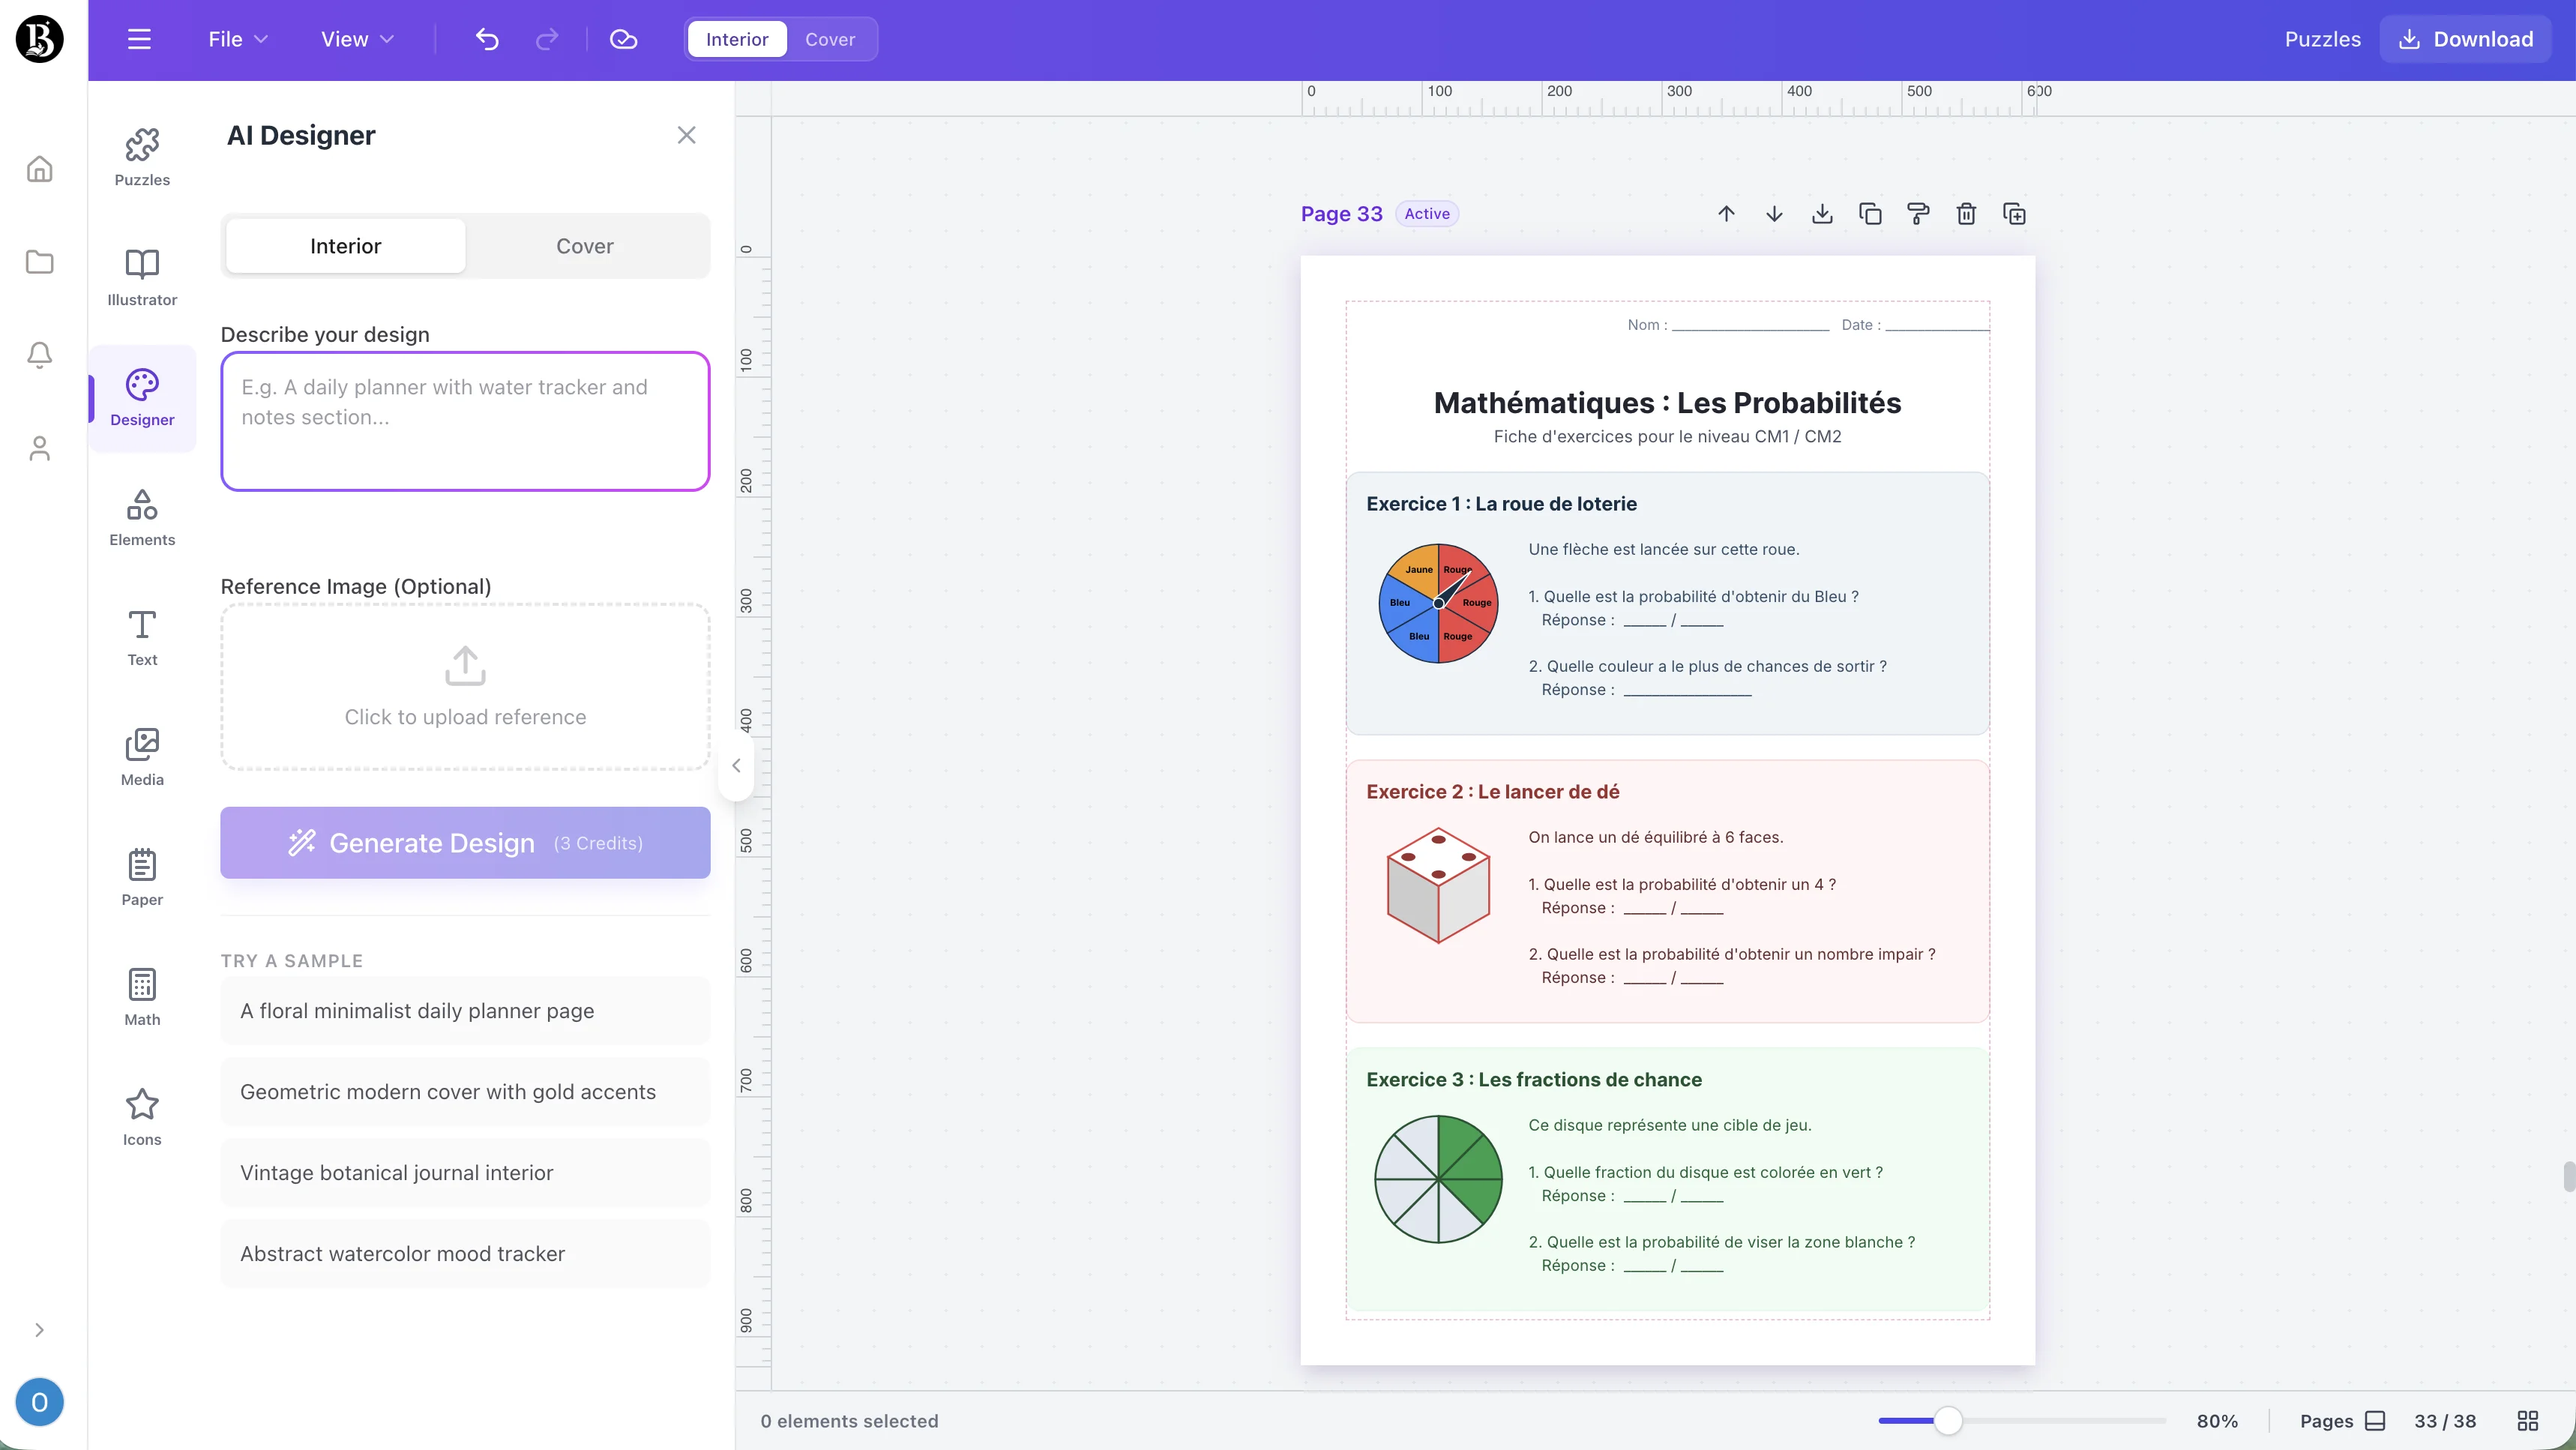Open the Puzzles tool panel
This screenshot has width=2576, height=1450.
[x=142, y=158]
